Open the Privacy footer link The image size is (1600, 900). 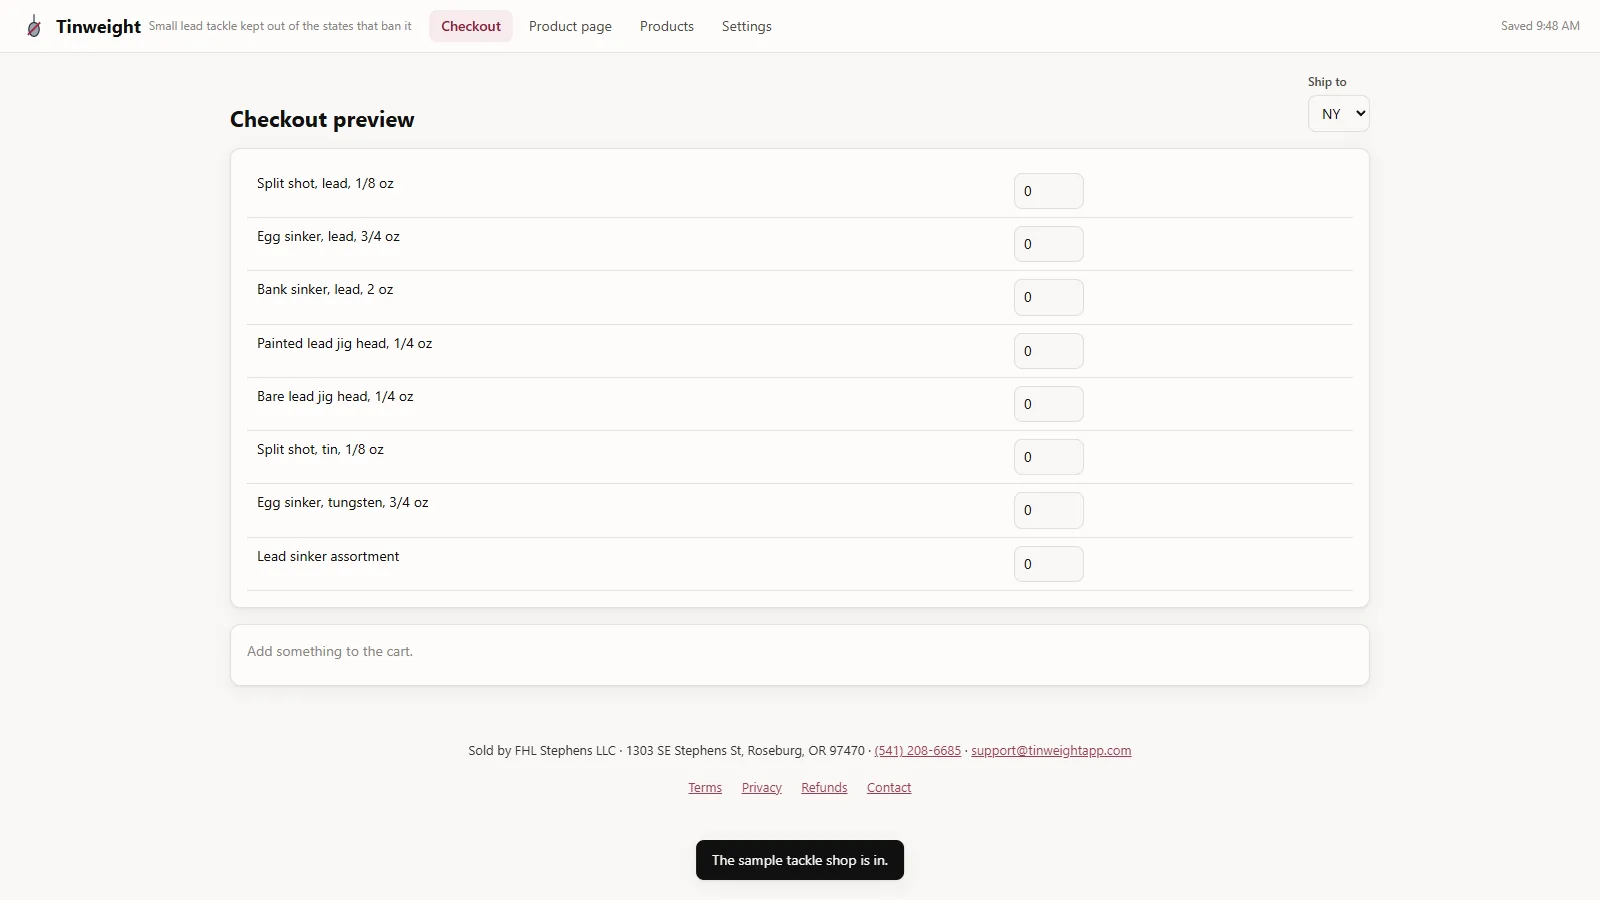click(762, 788)
